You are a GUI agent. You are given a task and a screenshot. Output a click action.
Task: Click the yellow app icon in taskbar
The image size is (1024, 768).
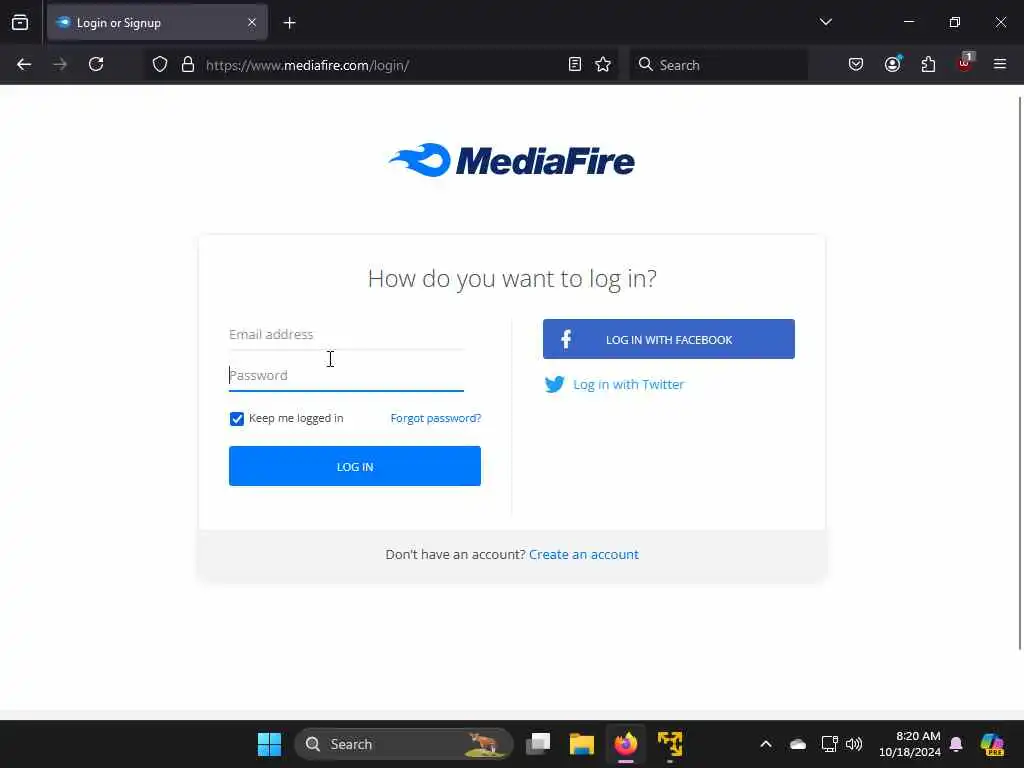pyautogui.click(x=669, y=744)
